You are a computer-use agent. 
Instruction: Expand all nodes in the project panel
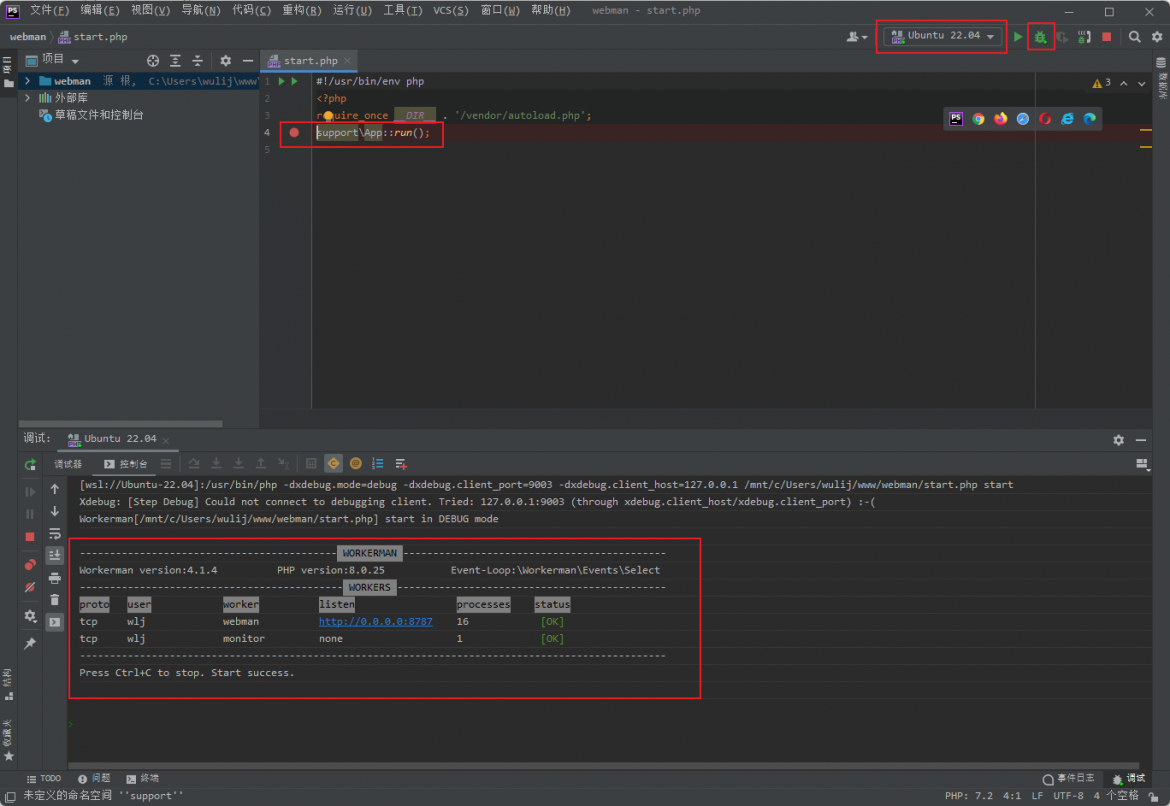point(175,60)
